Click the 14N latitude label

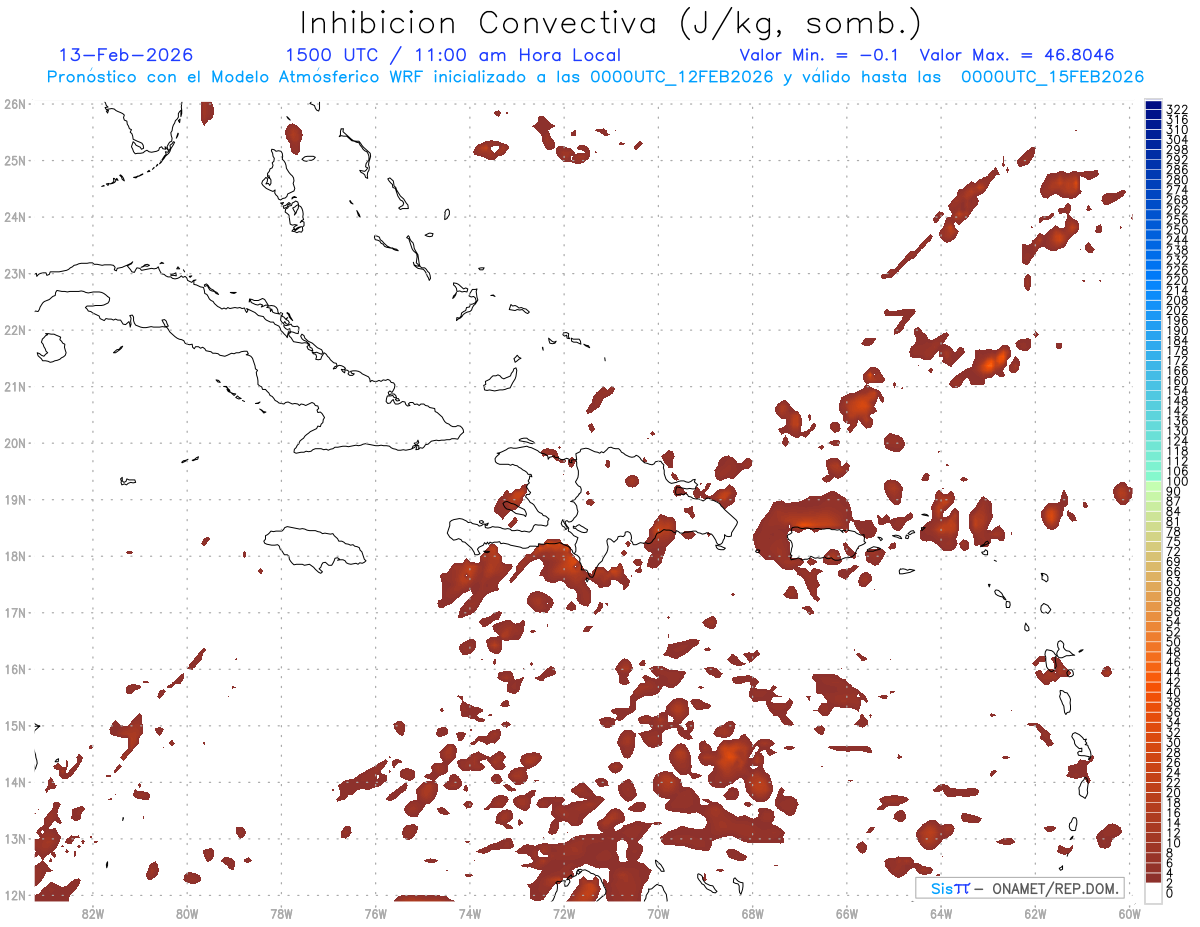click(15, 782)
